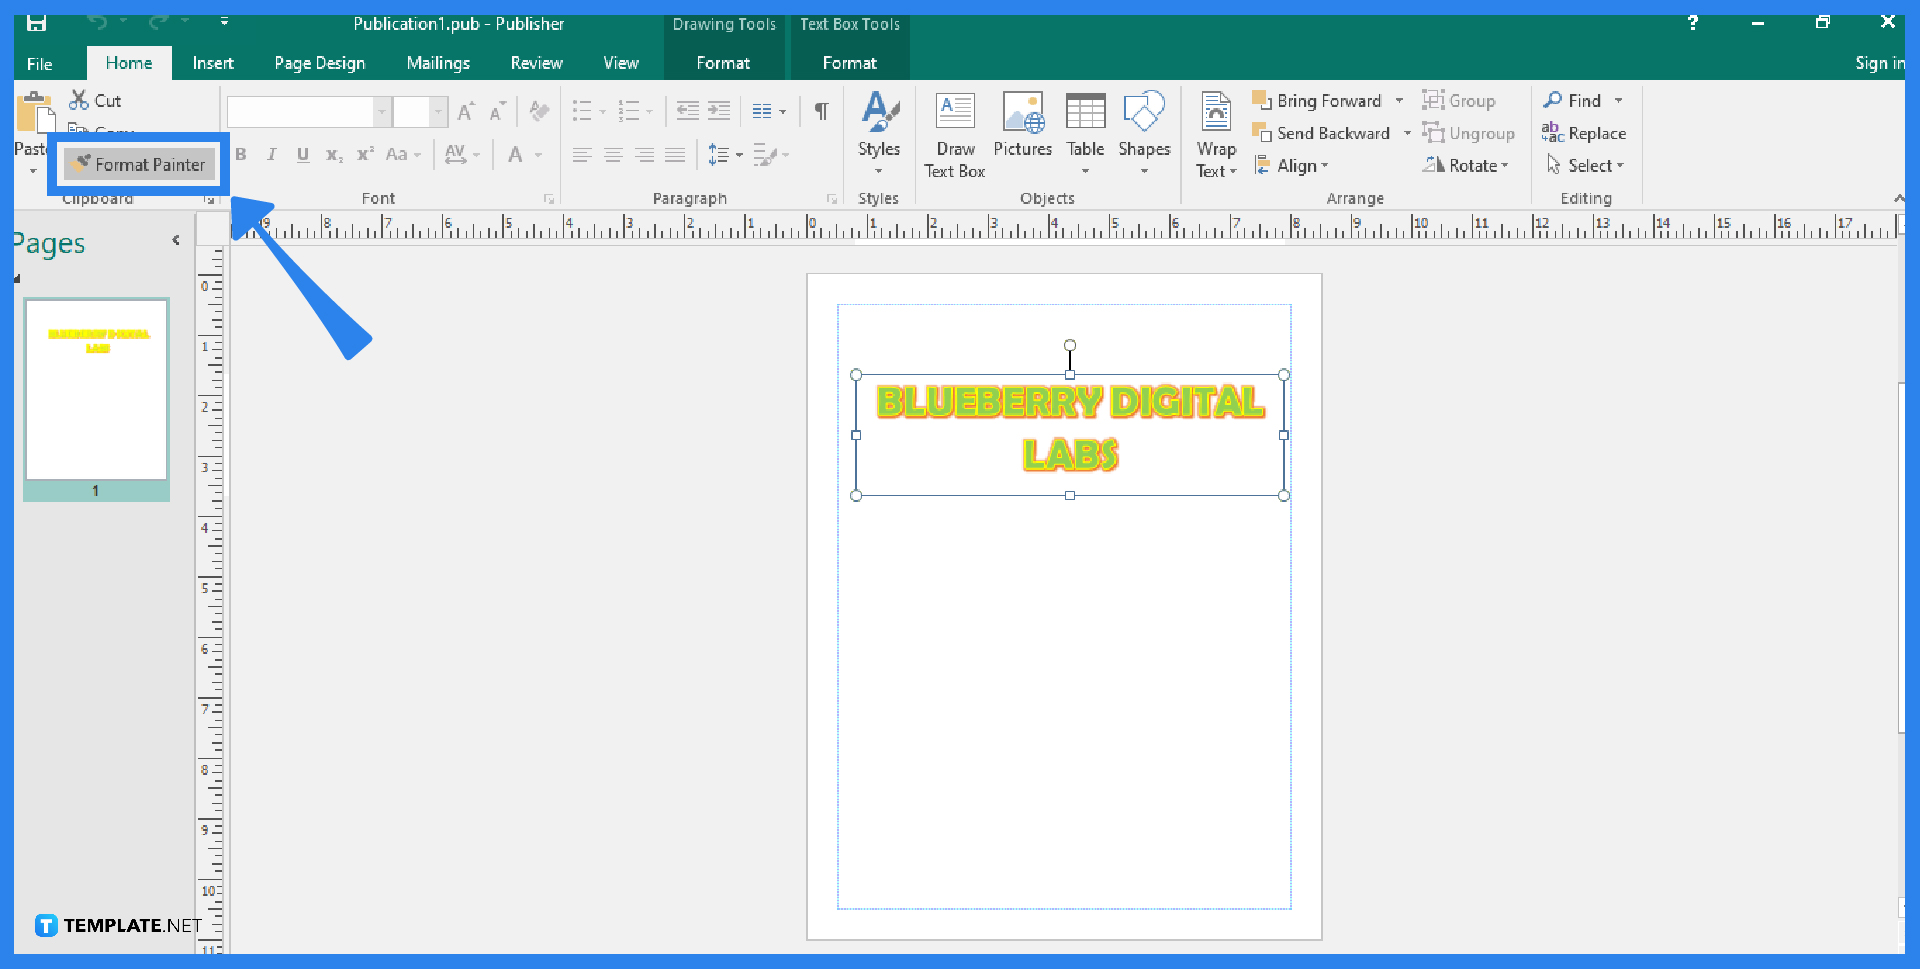Toggle italic formatting

tap(271, 154)
